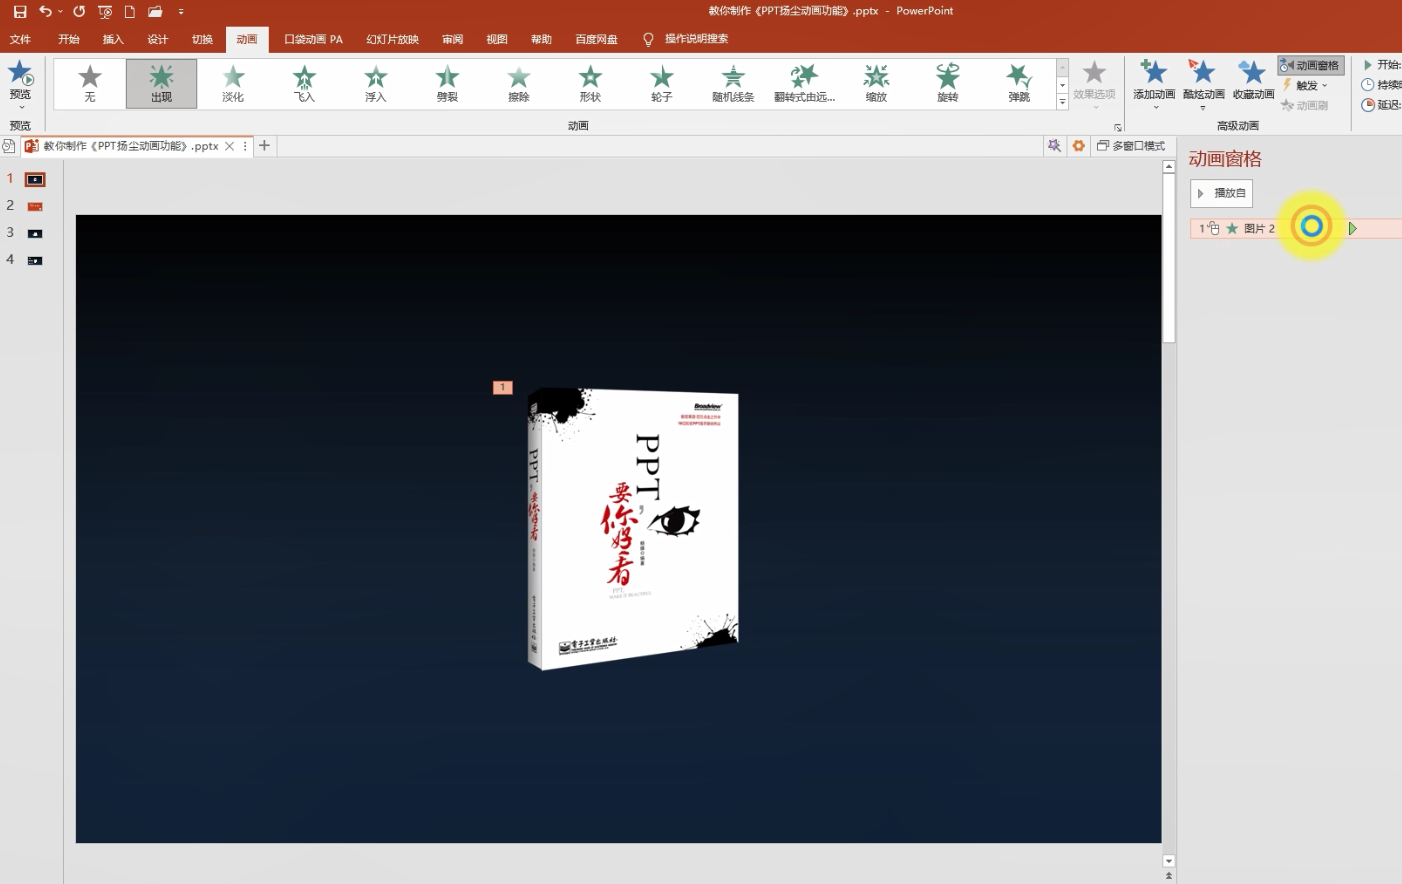
Task: Start slideshow from beginning via quick access icon
Action: pos(105,12)
